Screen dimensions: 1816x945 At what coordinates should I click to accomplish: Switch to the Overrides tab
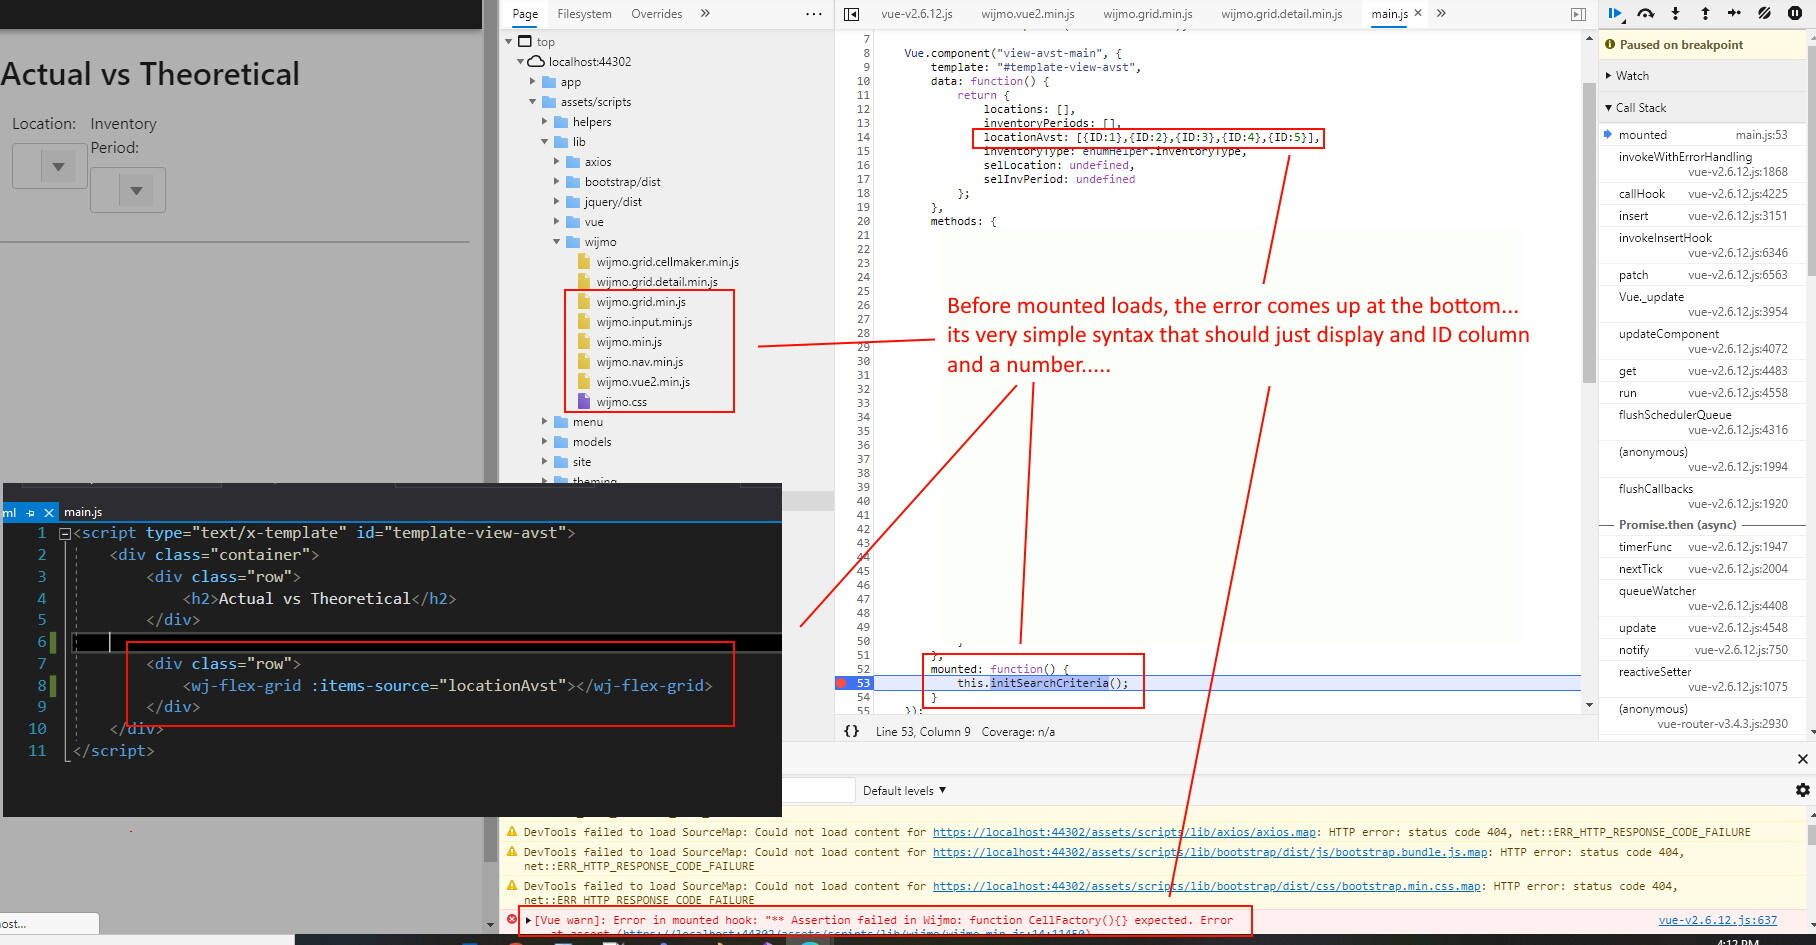click(657, 14)
